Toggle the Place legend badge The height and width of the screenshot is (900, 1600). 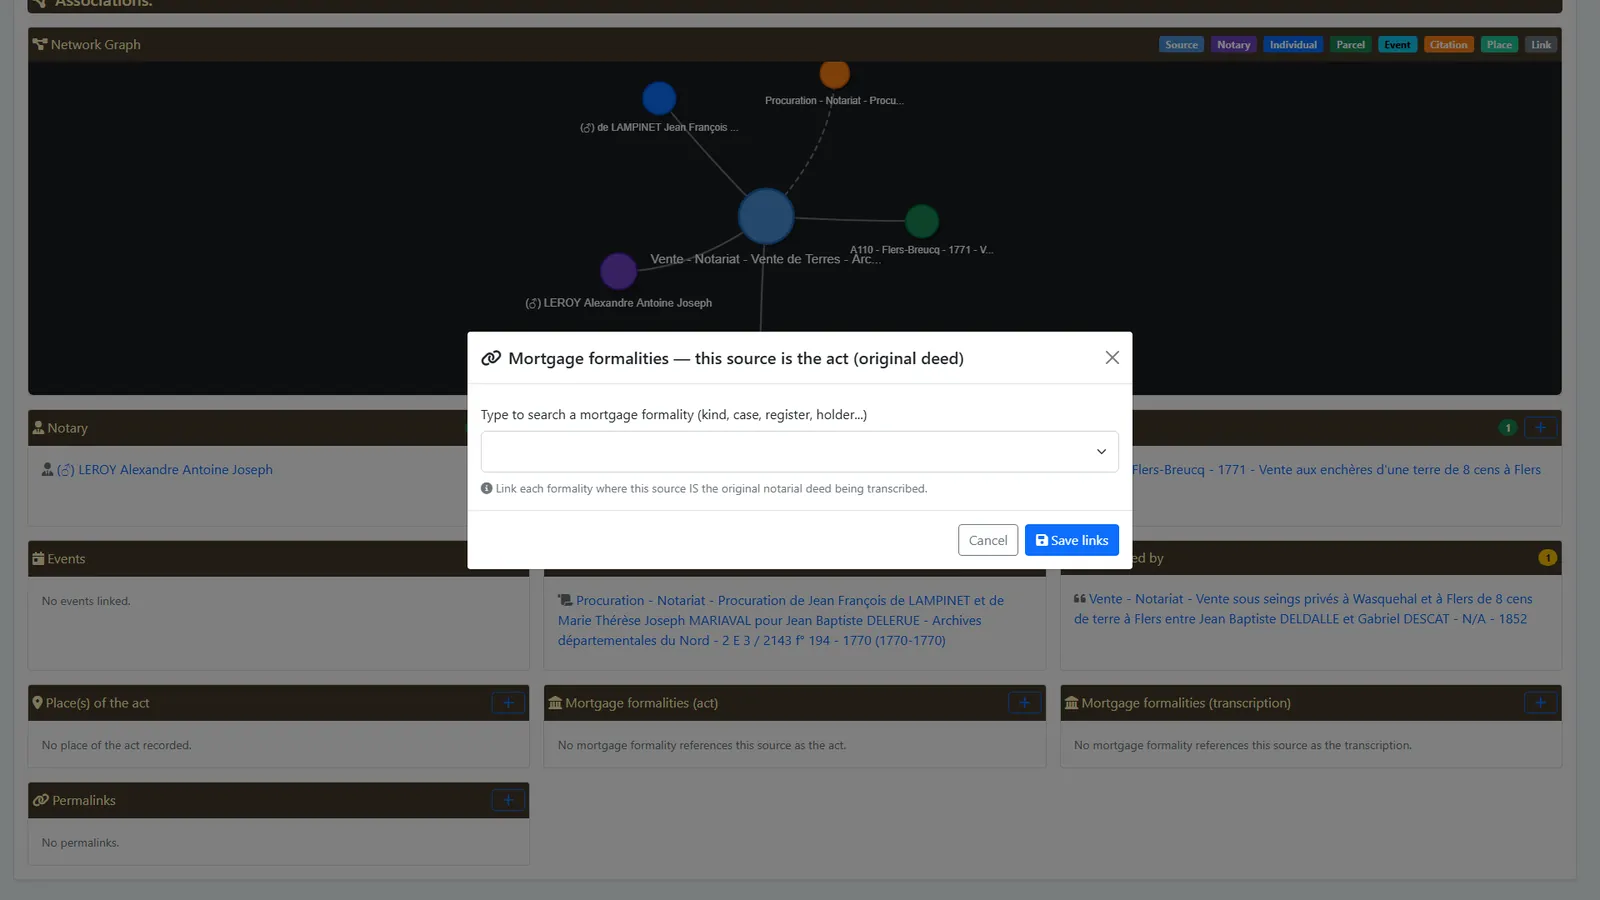(1499, 45)
